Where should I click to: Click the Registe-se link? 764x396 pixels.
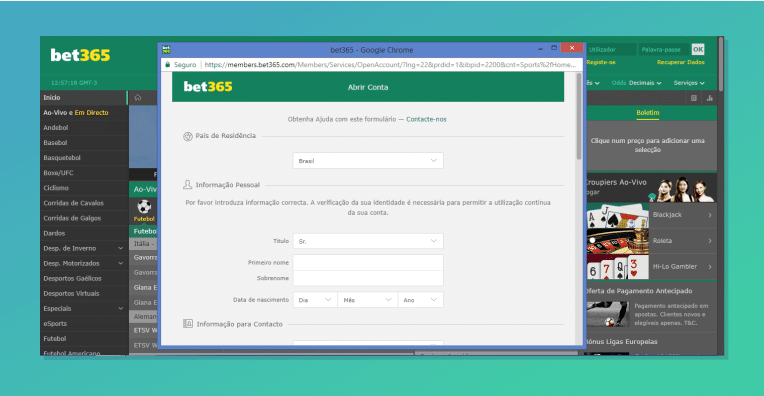coord(601,62)
